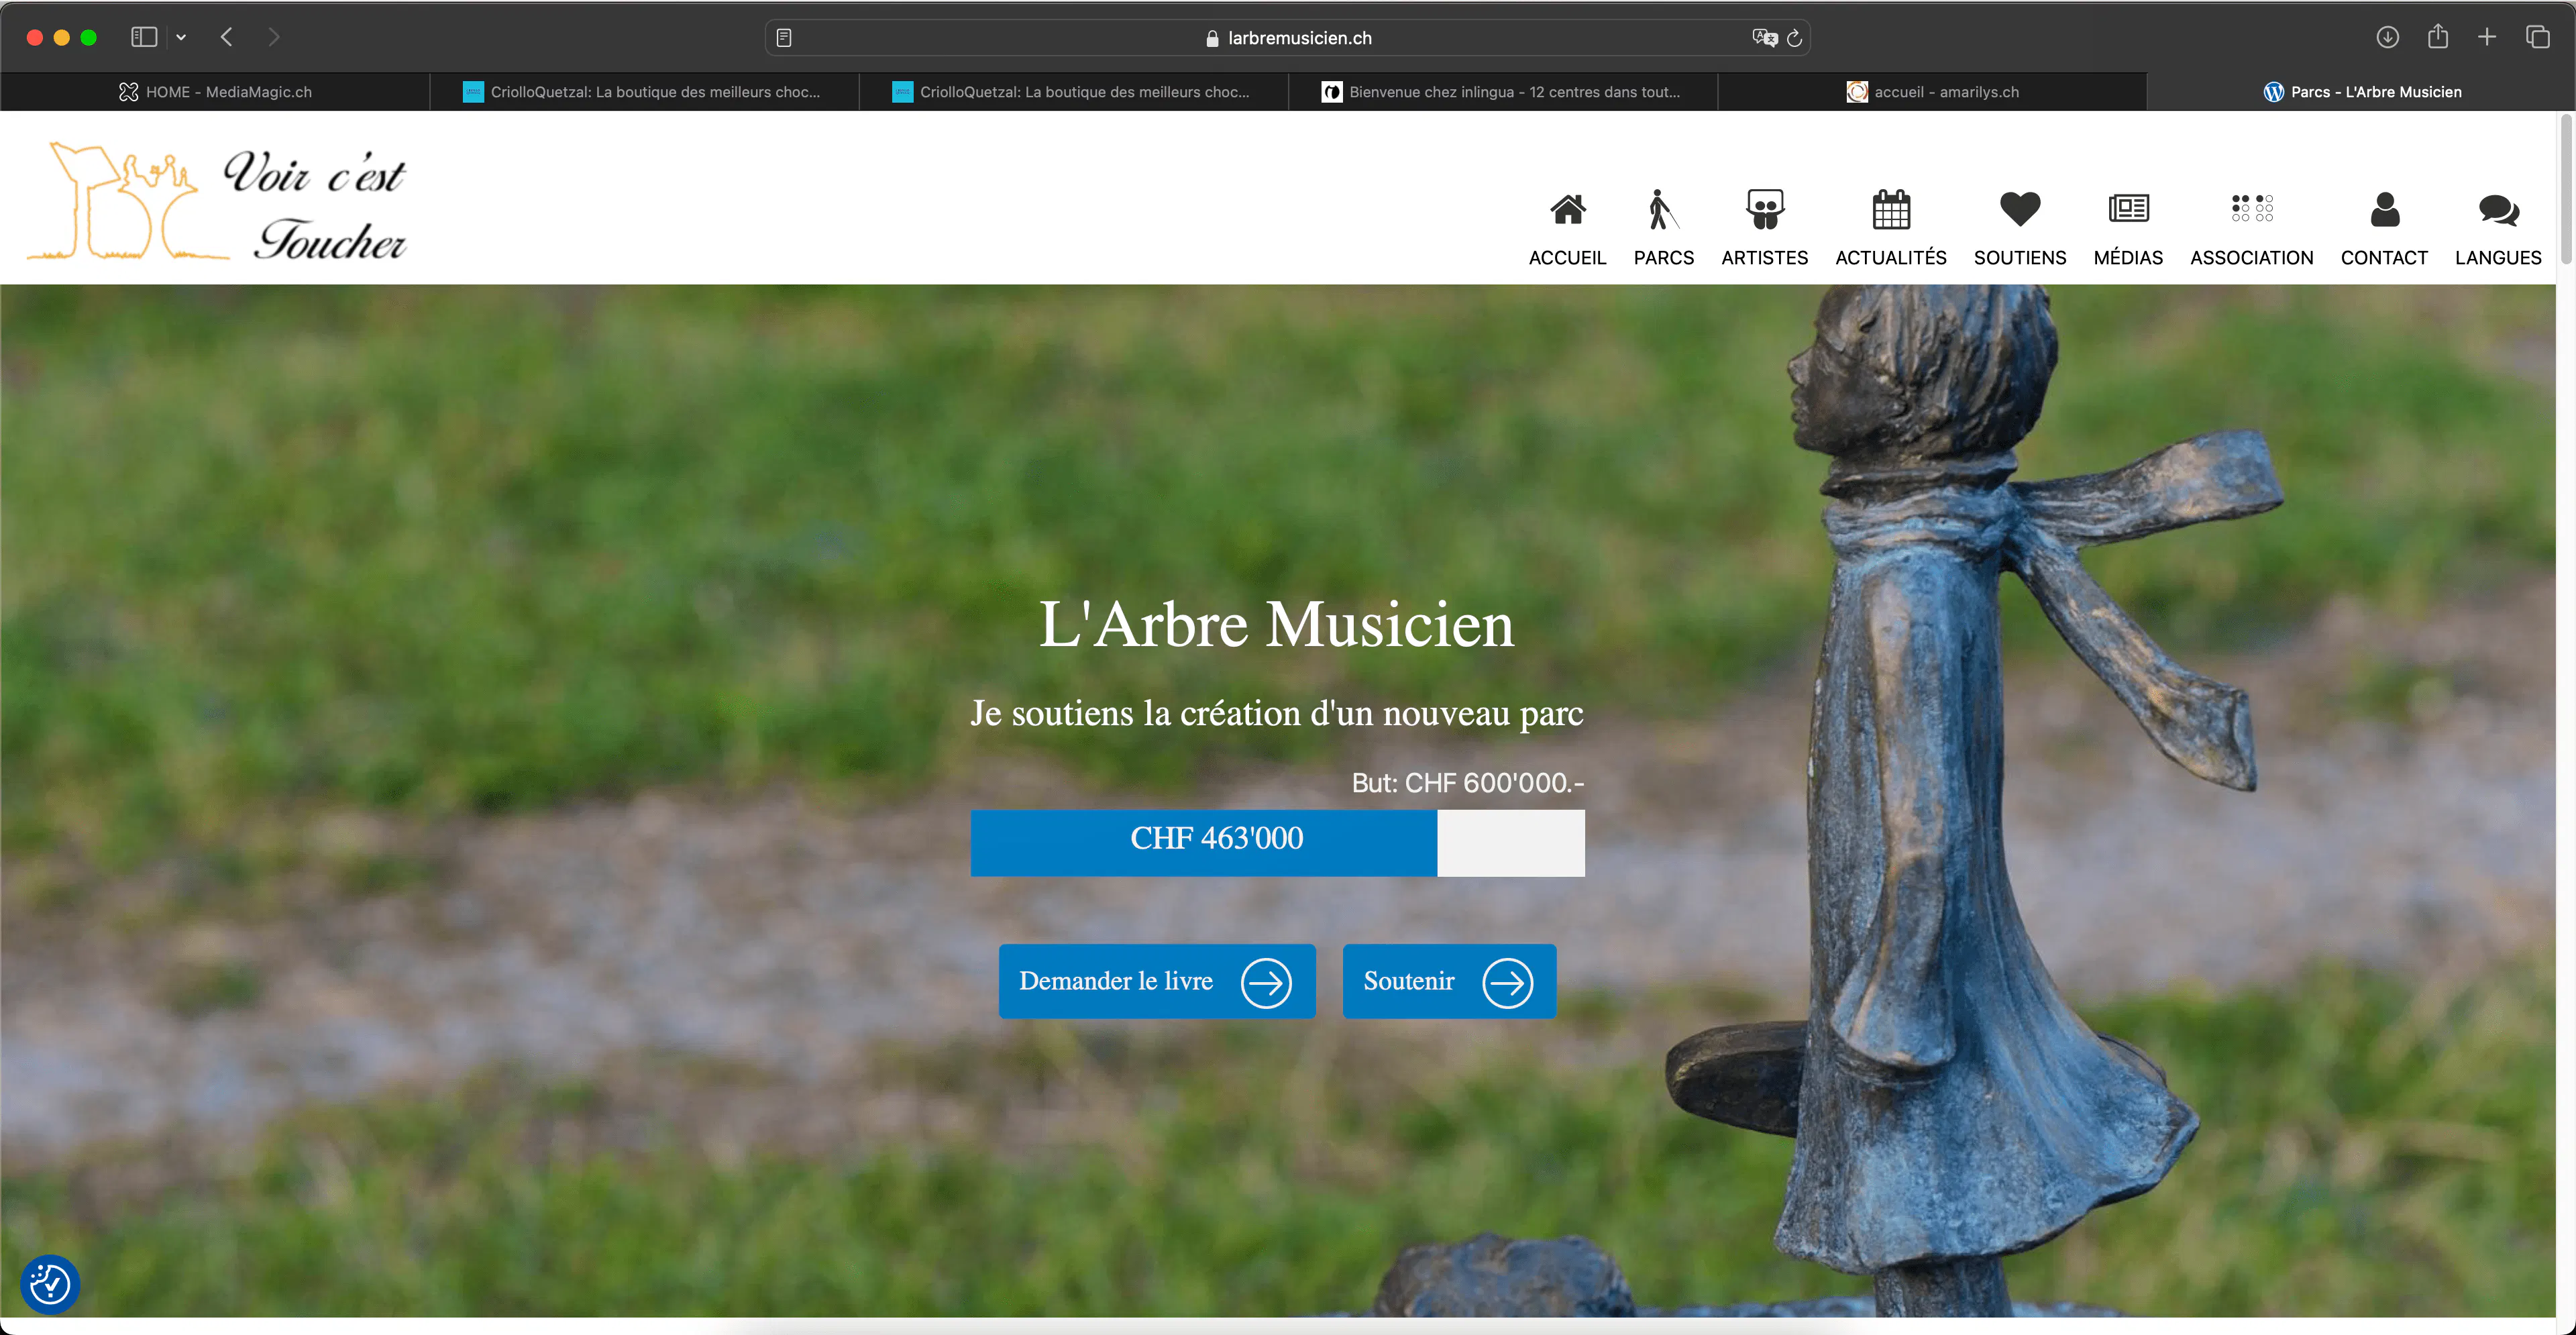The height and width of the screenshot is (1335, 2576).
Task: Show Reader view icon in address bar
Action: point(784,38)
